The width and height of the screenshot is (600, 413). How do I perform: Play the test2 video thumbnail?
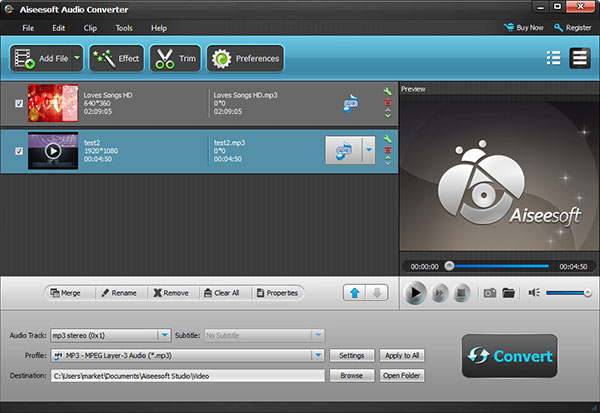53,151
